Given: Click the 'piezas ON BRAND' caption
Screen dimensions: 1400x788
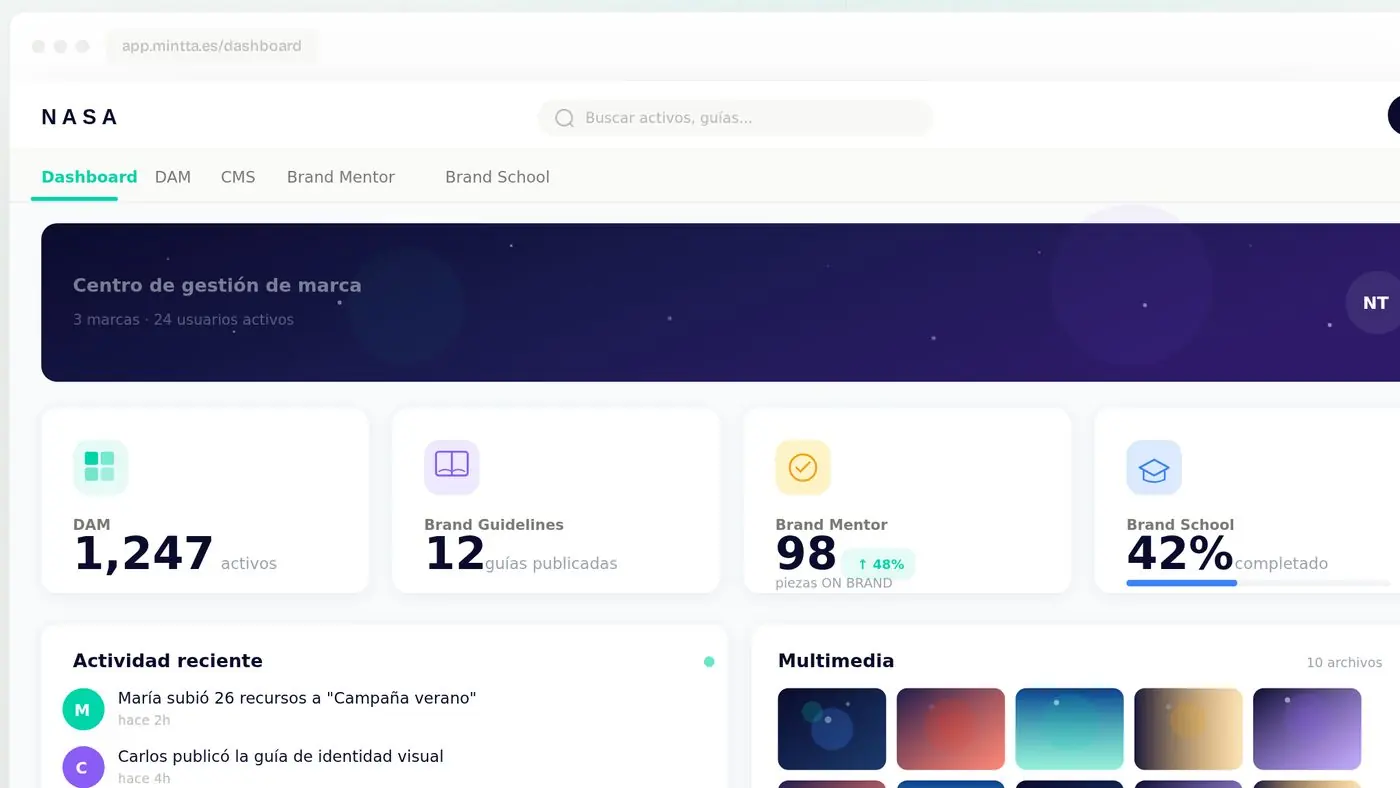Looking at the screenshot, I should tap(834, 583).
